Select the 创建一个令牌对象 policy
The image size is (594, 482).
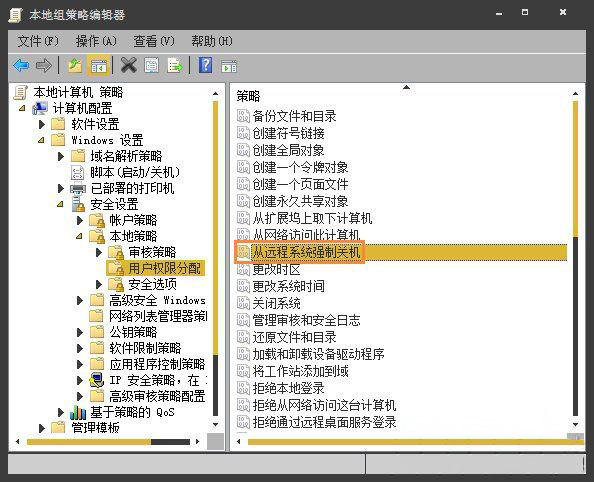click(300, 167)
